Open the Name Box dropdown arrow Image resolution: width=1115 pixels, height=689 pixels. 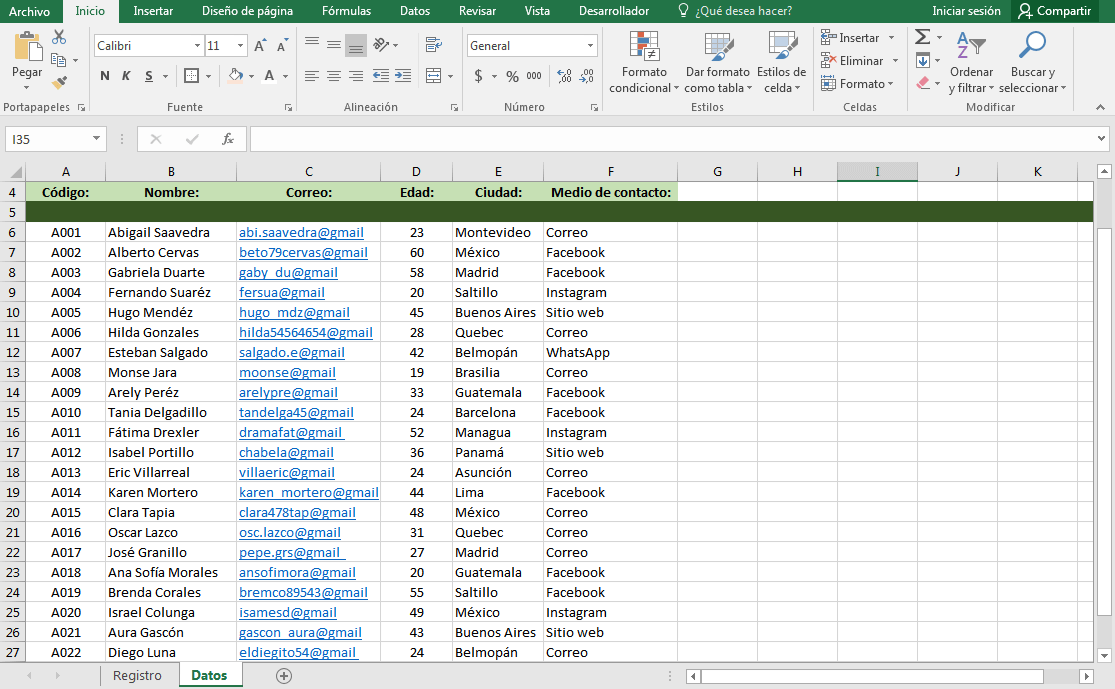pos(96,139)
